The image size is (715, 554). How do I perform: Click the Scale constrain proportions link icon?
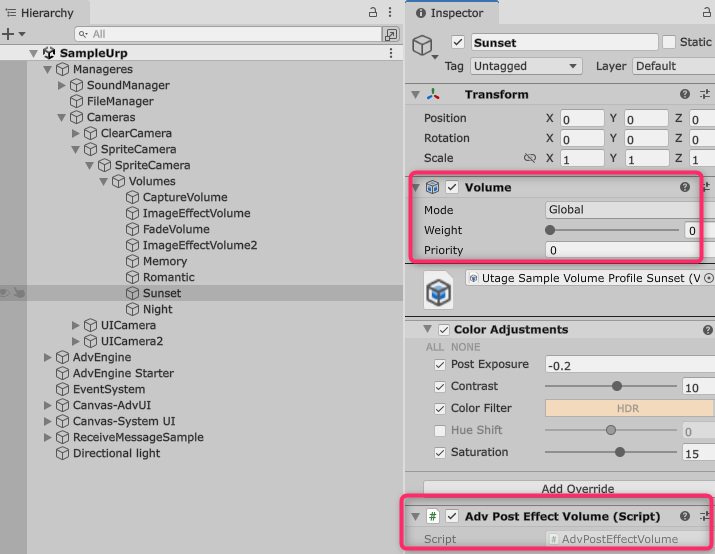pos(530,158)
